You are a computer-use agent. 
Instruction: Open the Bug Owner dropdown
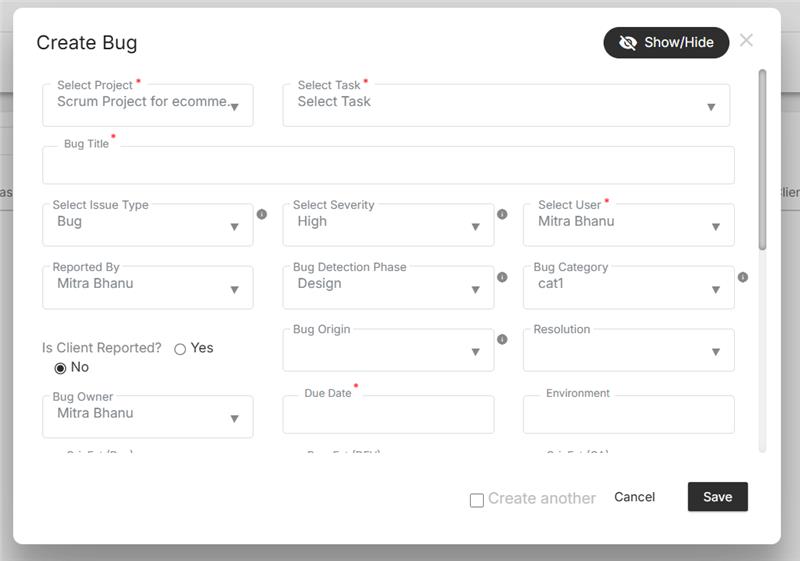[x=148, y=416]
